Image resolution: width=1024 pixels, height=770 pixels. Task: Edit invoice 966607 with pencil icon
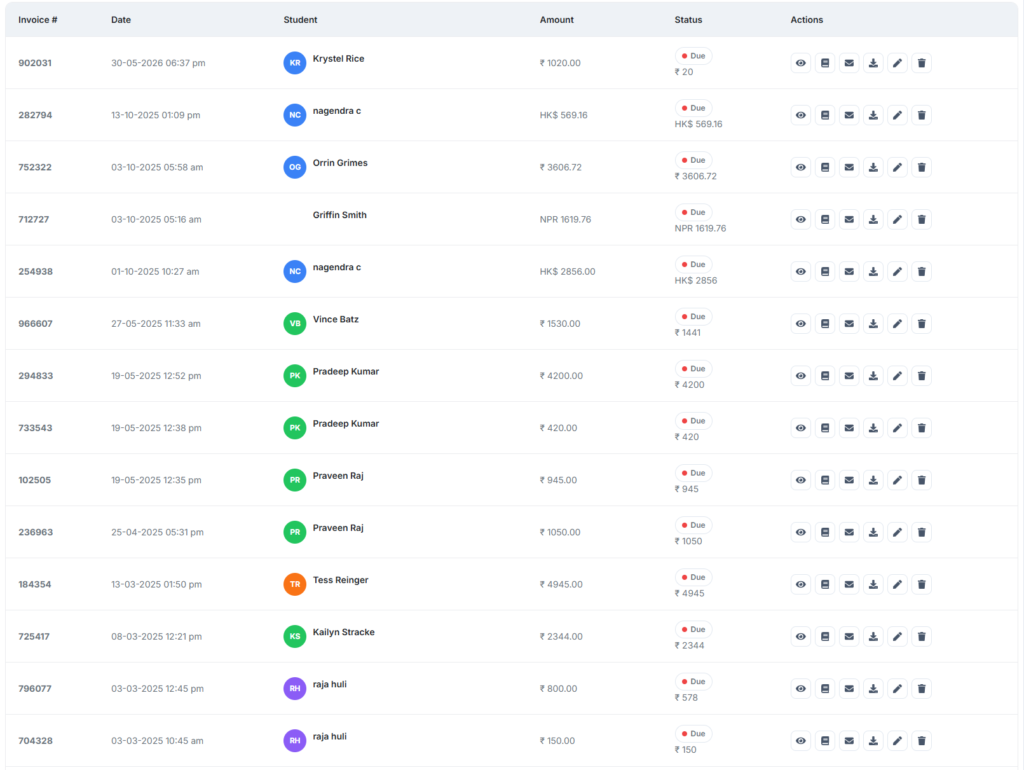897,324
